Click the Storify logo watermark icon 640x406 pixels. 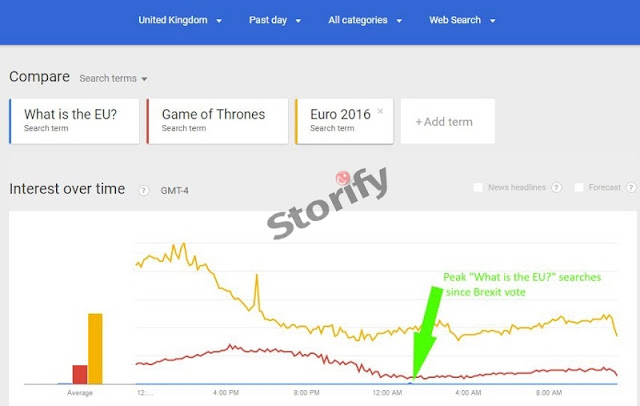(343, 178)
